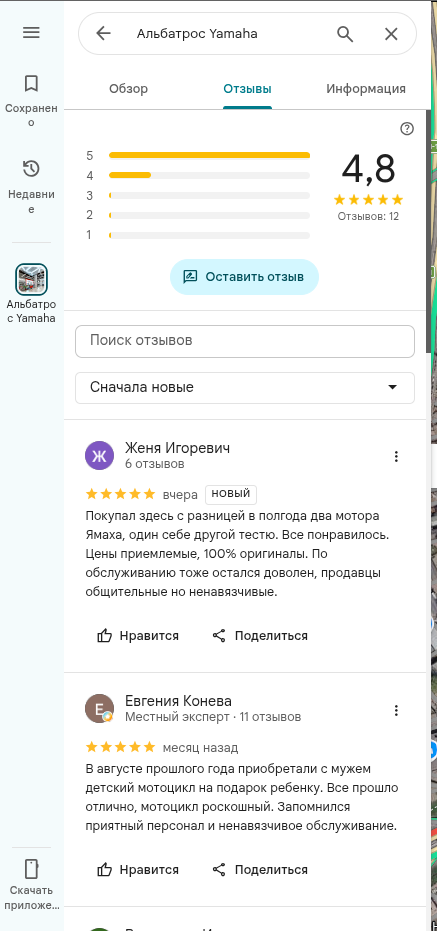This screenshot has width=437, height=931.
Task: Click the star rating of Женя's review
Action: (121, 494)
